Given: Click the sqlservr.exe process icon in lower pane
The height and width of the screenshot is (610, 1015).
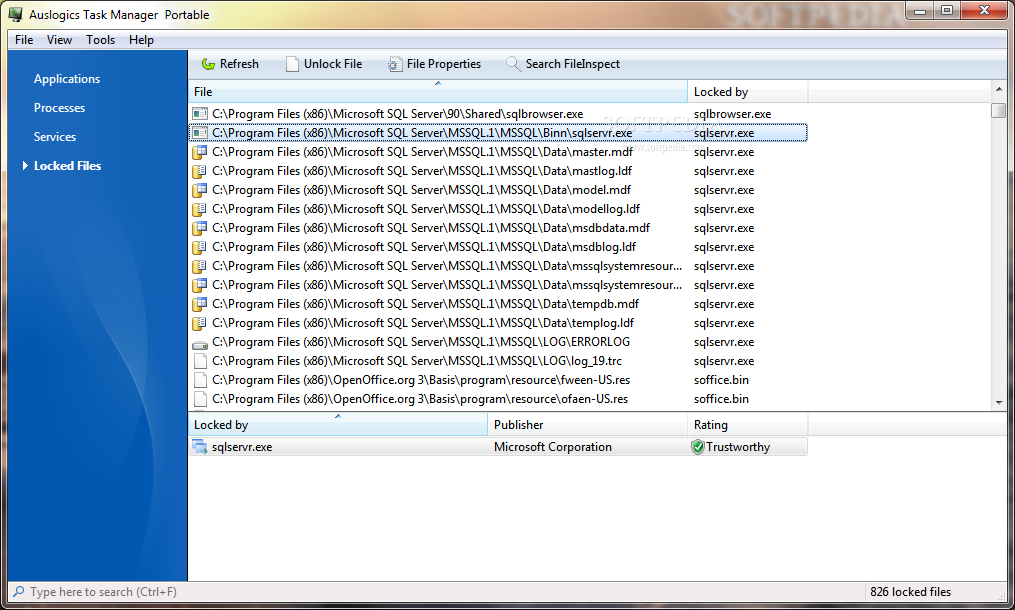Looking at the screenshot, I should (200, 447).
